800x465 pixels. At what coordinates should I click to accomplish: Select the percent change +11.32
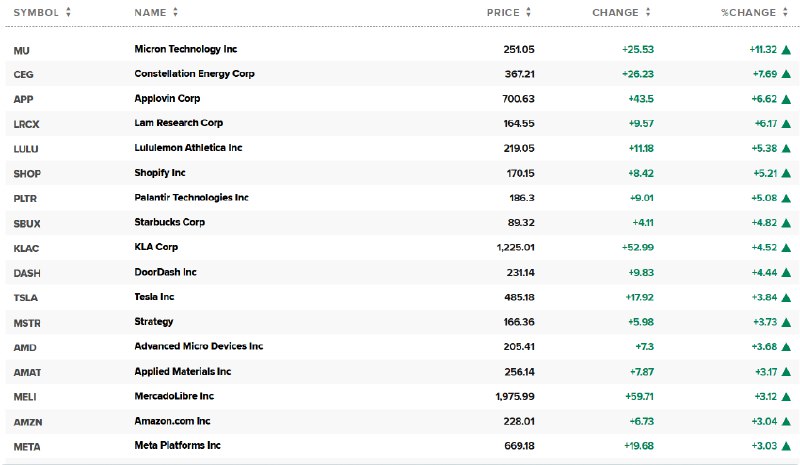(763, 50)
